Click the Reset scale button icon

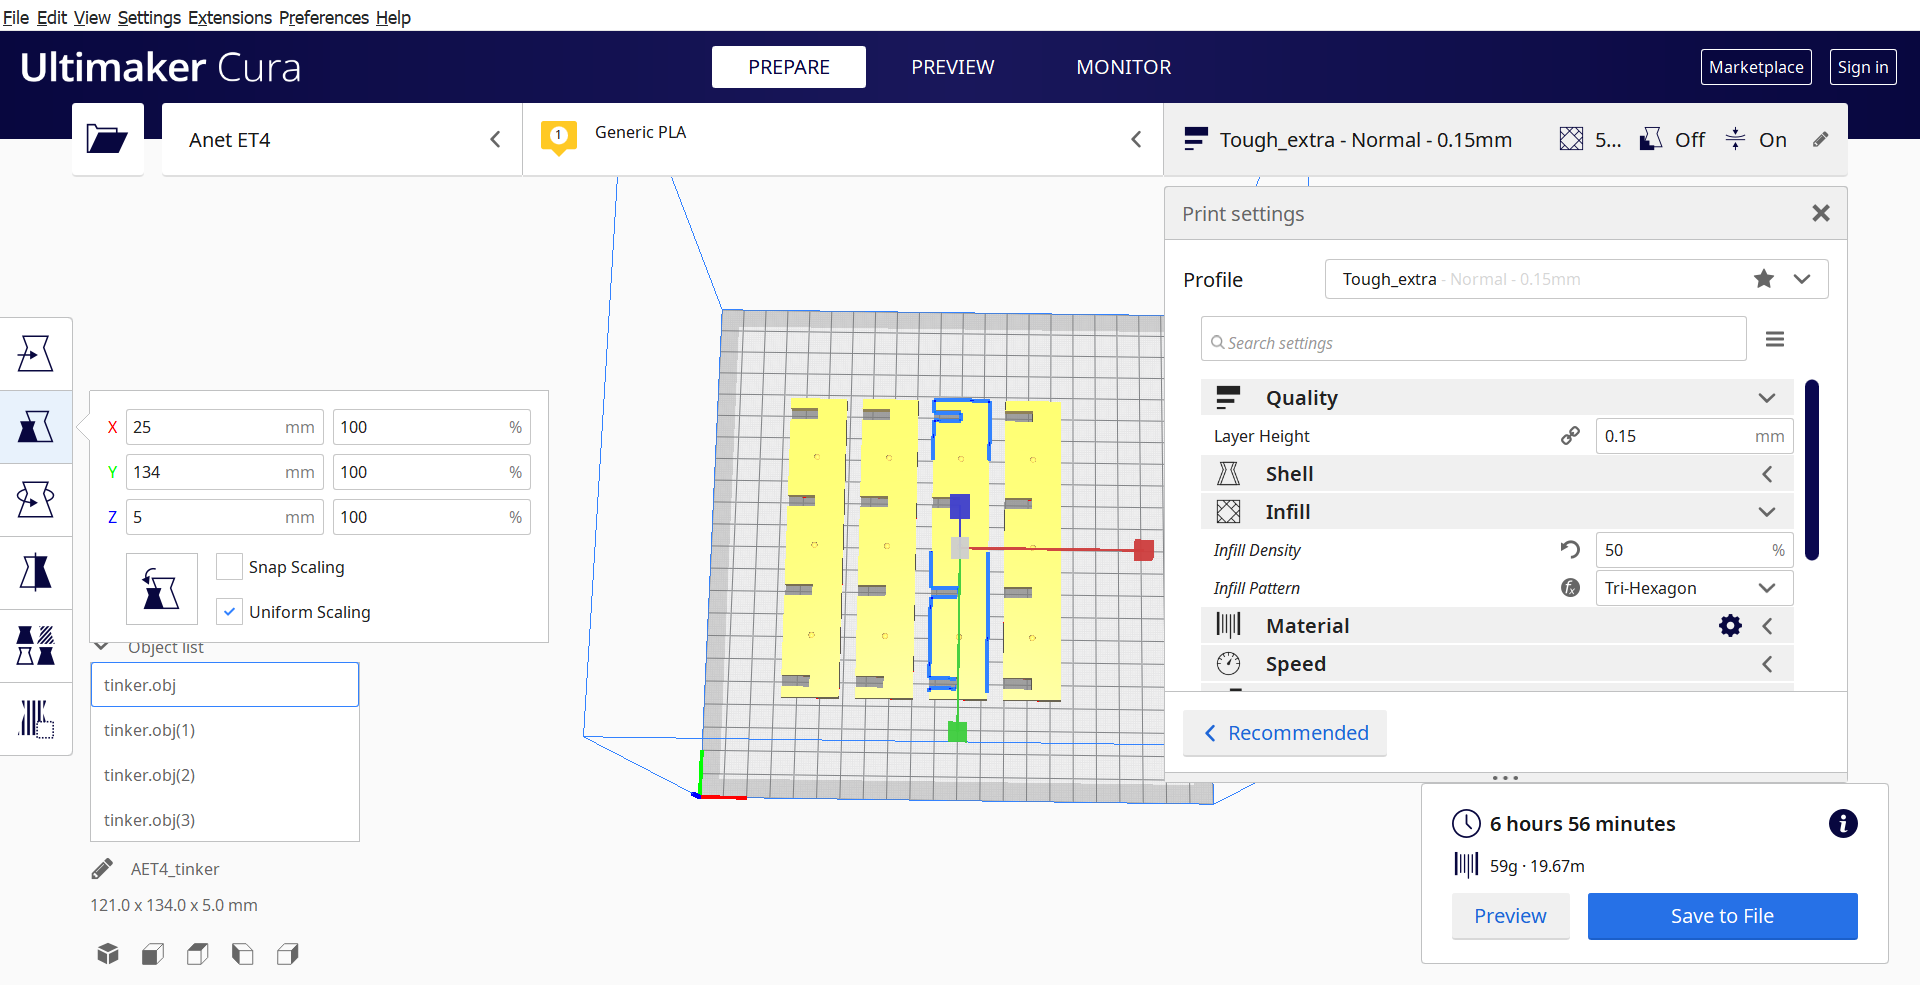(x=161, y=589)
